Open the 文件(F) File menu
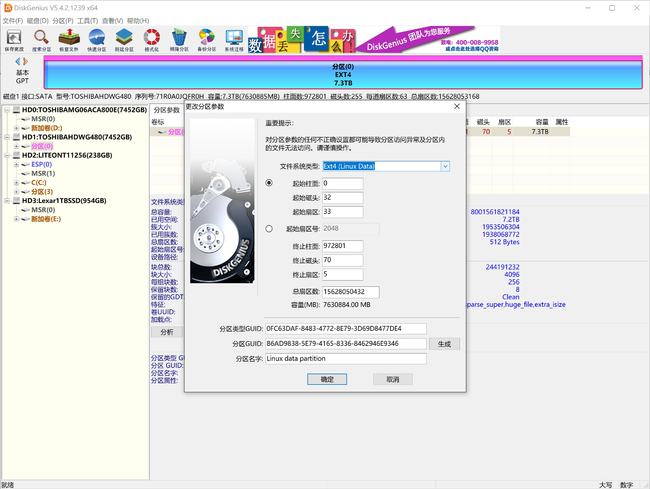The height and width of the screenshot is (489, 650). 13,21
